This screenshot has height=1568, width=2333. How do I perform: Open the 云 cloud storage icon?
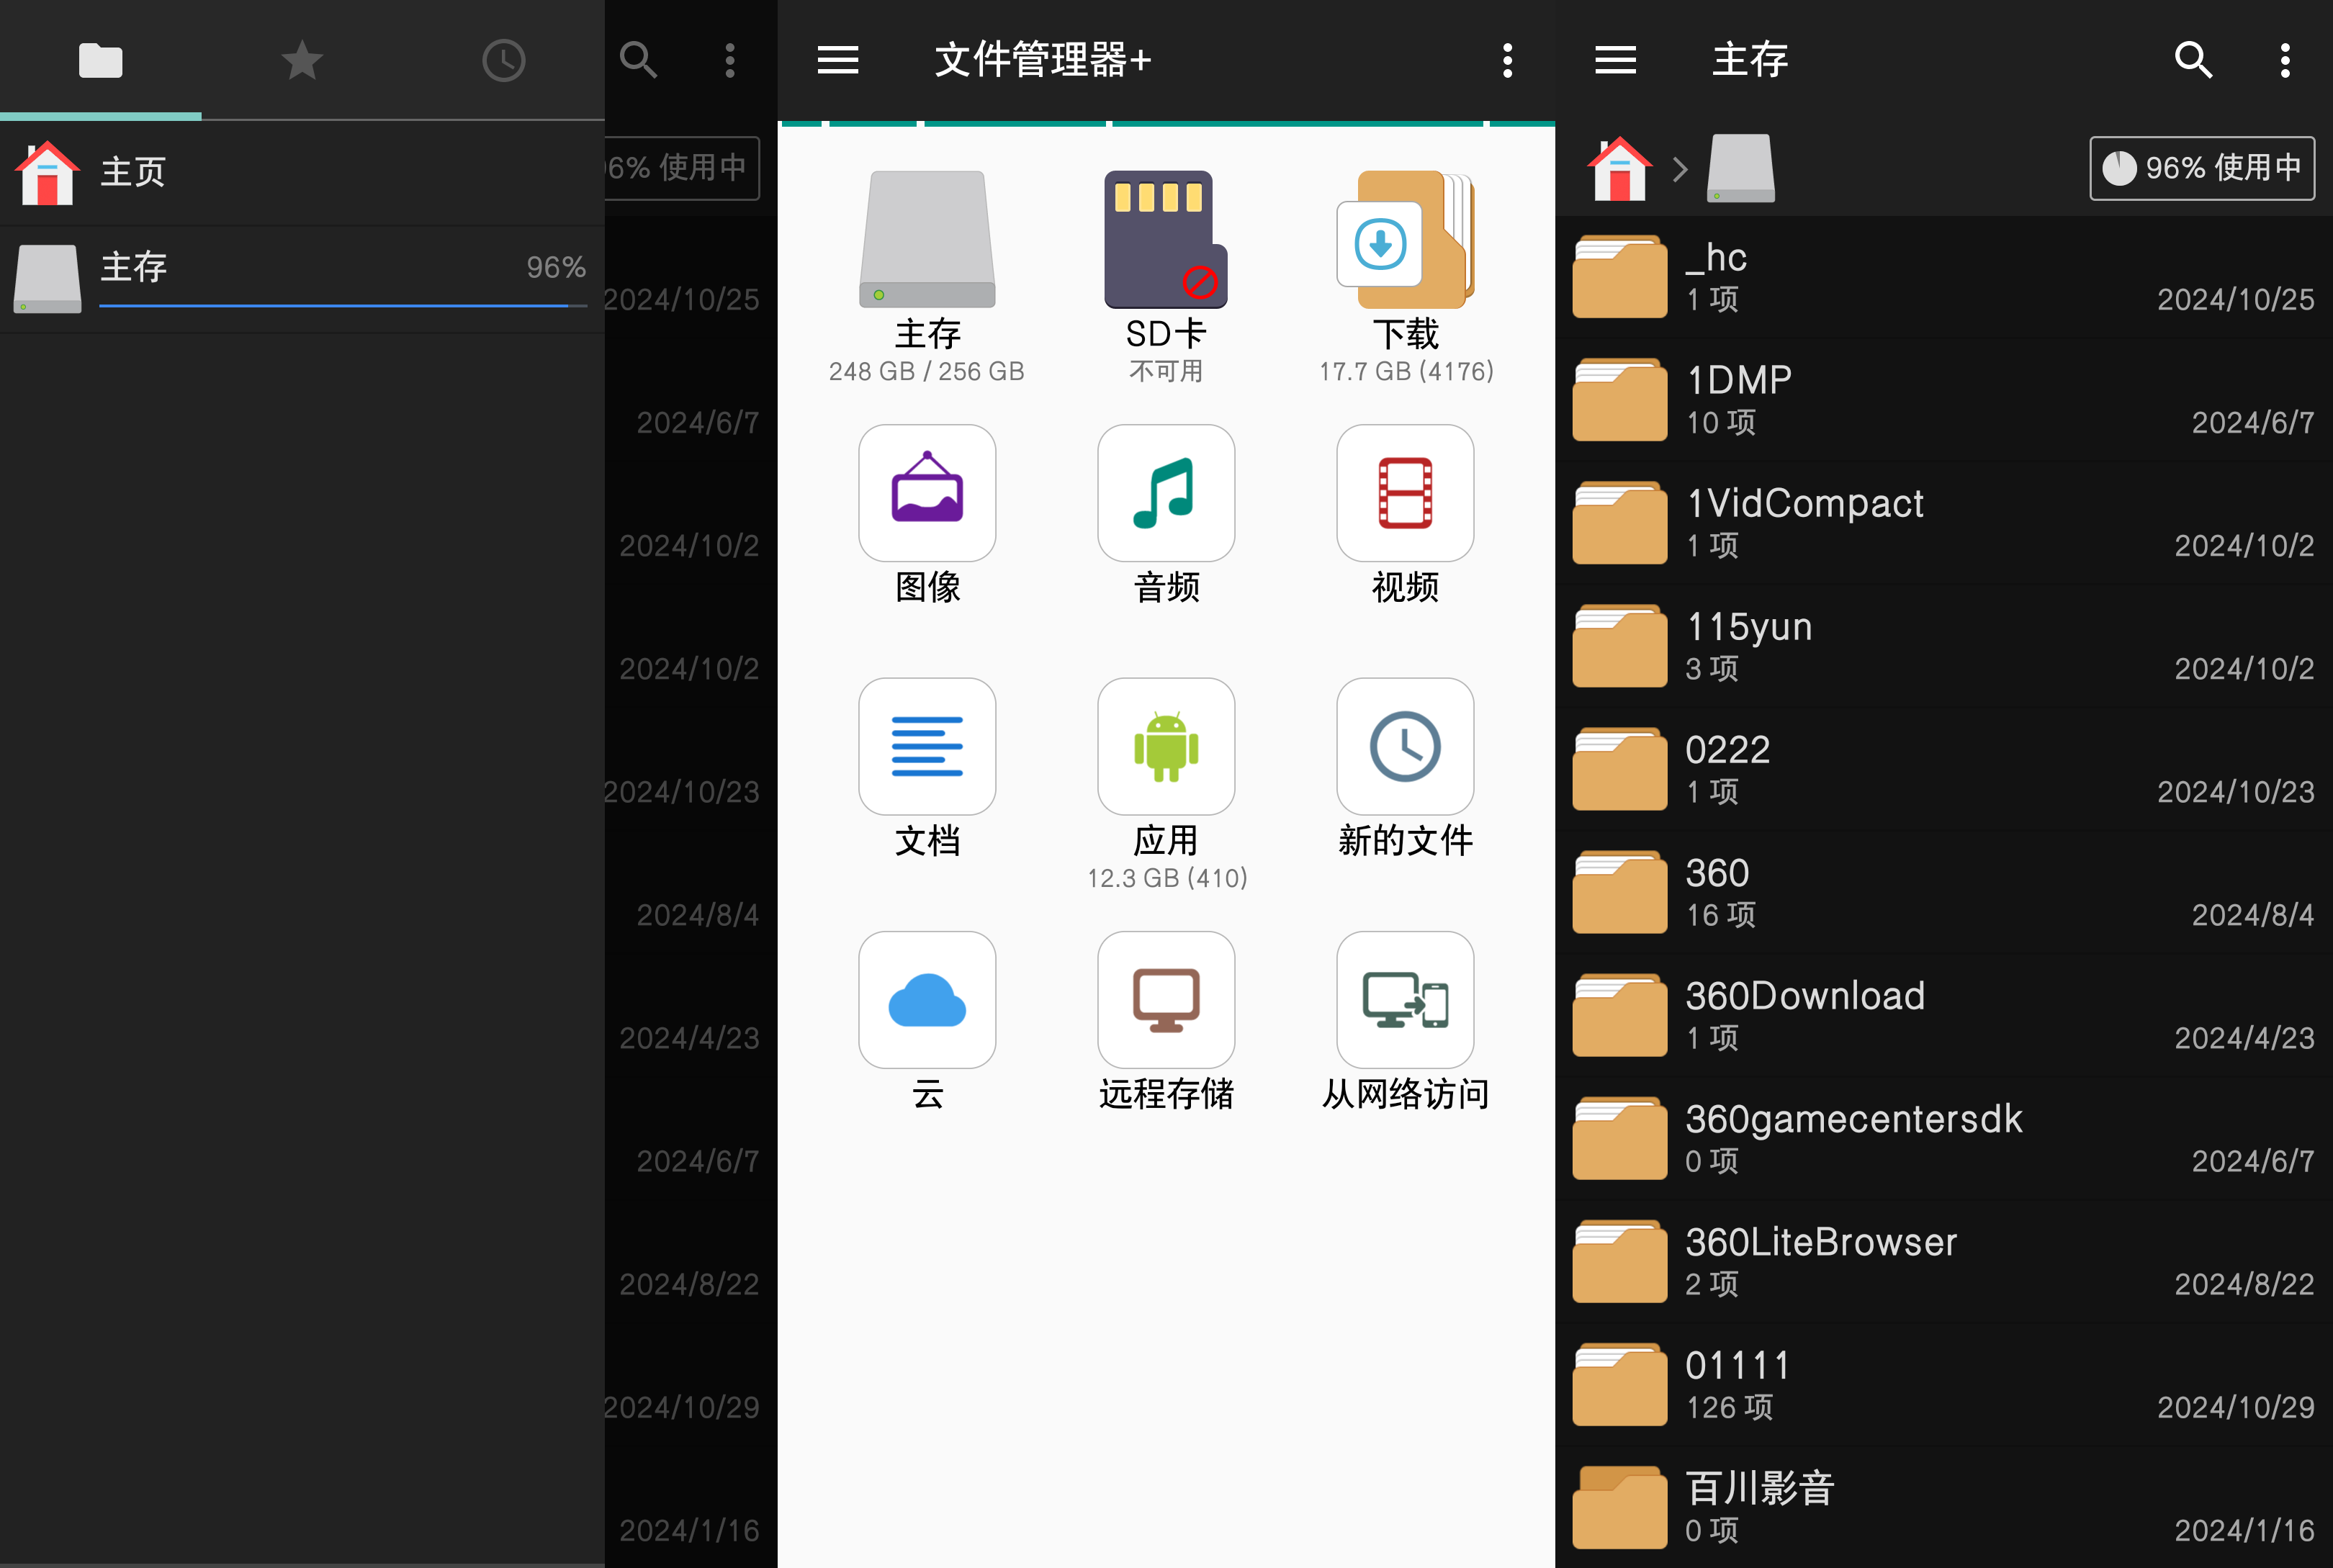click(927, 1000)
